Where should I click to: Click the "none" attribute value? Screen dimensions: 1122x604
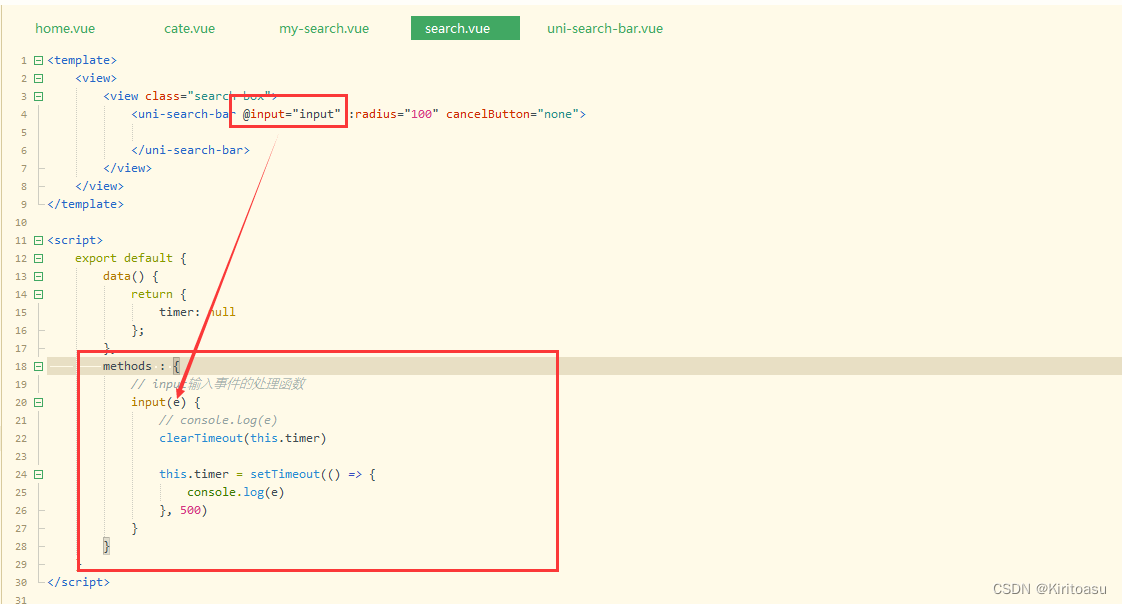[x=558, y=114]
